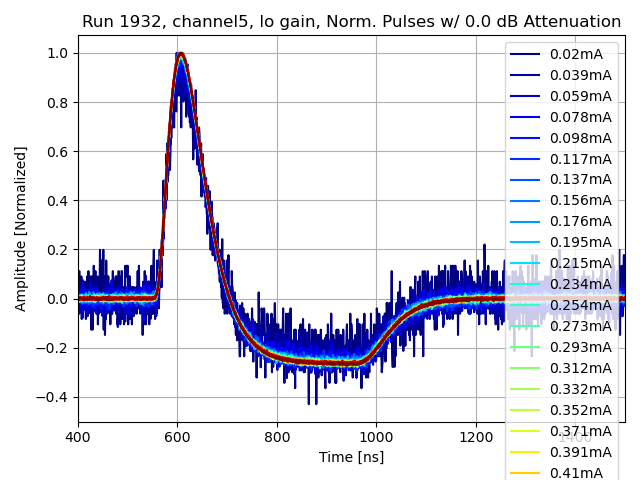
Task: Click the 1000 tick on the time axis
Action: 376,437
